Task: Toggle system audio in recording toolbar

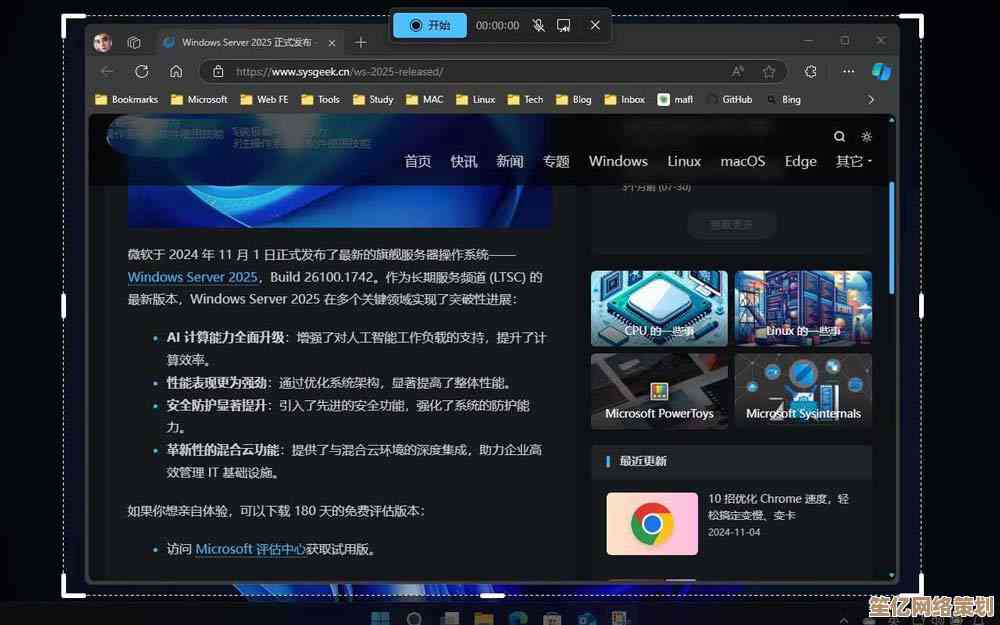Action: pos(564,25)
